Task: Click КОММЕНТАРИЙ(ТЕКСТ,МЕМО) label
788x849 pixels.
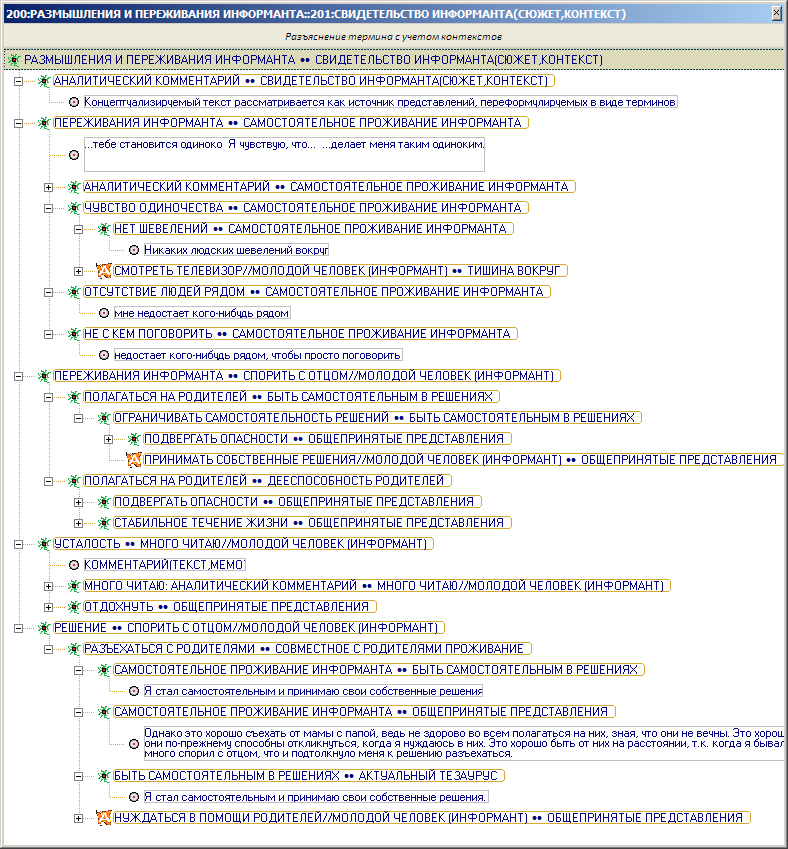Action: pos(164,565)
